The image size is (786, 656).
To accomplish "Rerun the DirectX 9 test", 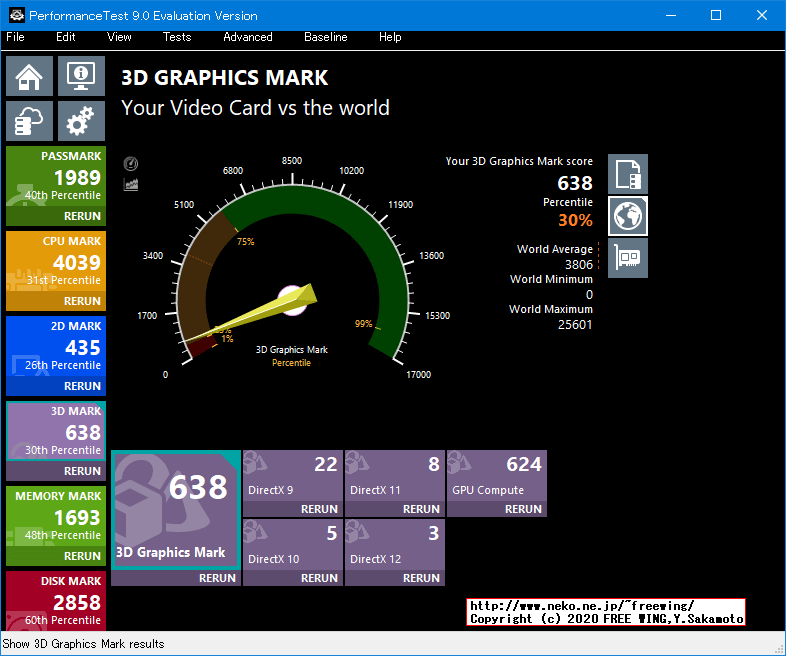I will pos(319,509).
